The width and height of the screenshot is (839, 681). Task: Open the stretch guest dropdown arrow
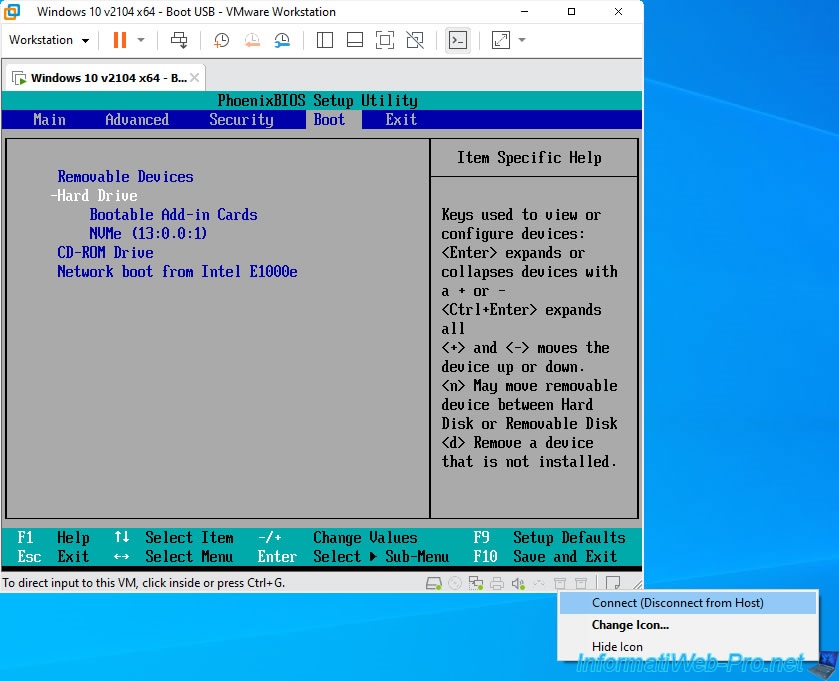tap(522, 40)
